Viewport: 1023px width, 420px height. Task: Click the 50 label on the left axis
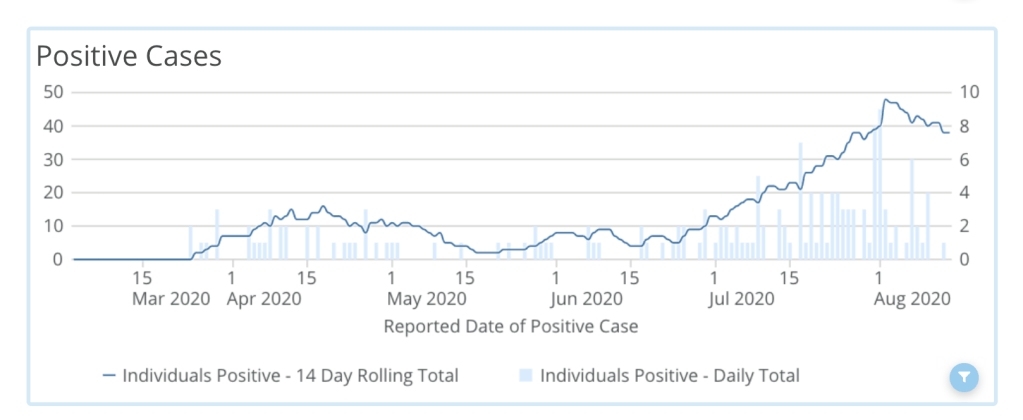[x=54, y=92]
